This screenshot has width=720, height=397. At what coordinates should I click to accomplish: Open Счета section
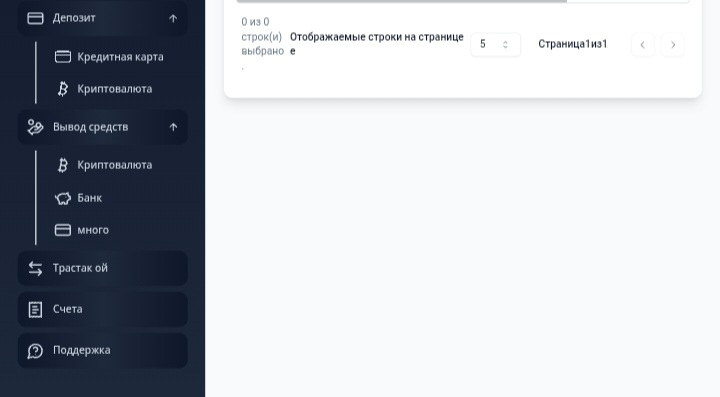(x=102, y=310)
